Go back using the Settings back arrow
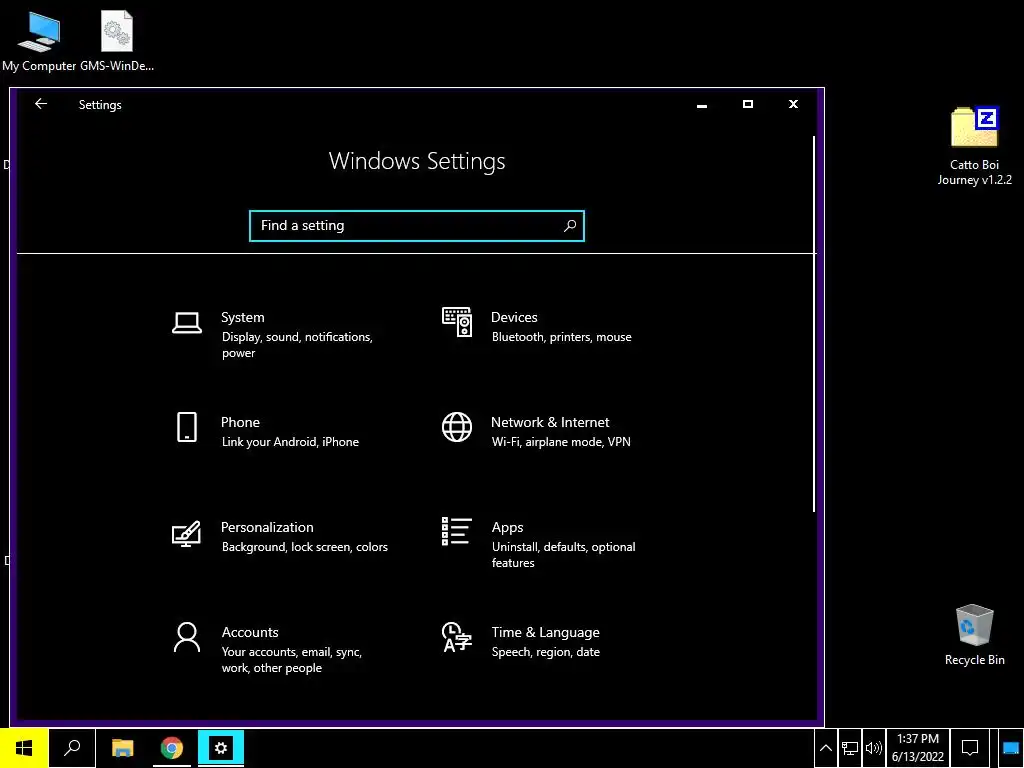 click(x=41, y=104)
